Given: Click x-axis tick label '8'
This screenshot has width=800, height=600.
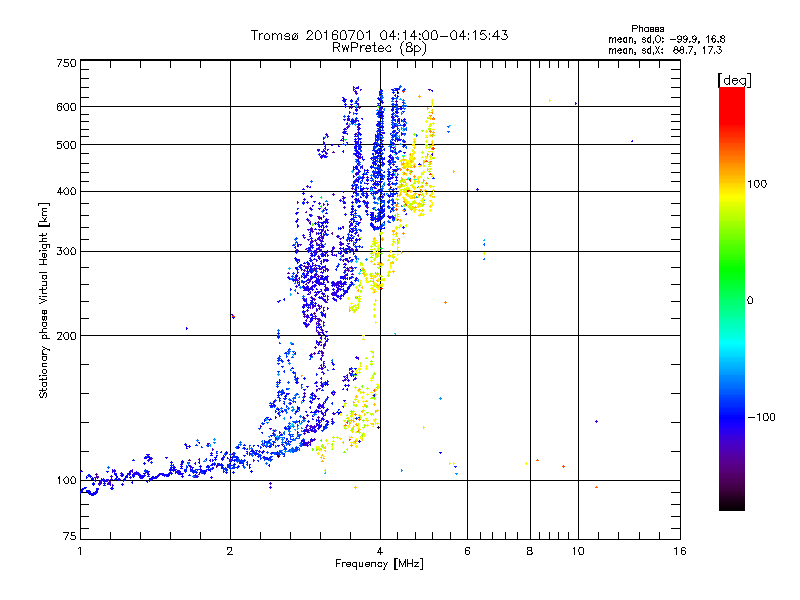Looking at the screenshot, I should pyautogui.click(x=530, y=551).
